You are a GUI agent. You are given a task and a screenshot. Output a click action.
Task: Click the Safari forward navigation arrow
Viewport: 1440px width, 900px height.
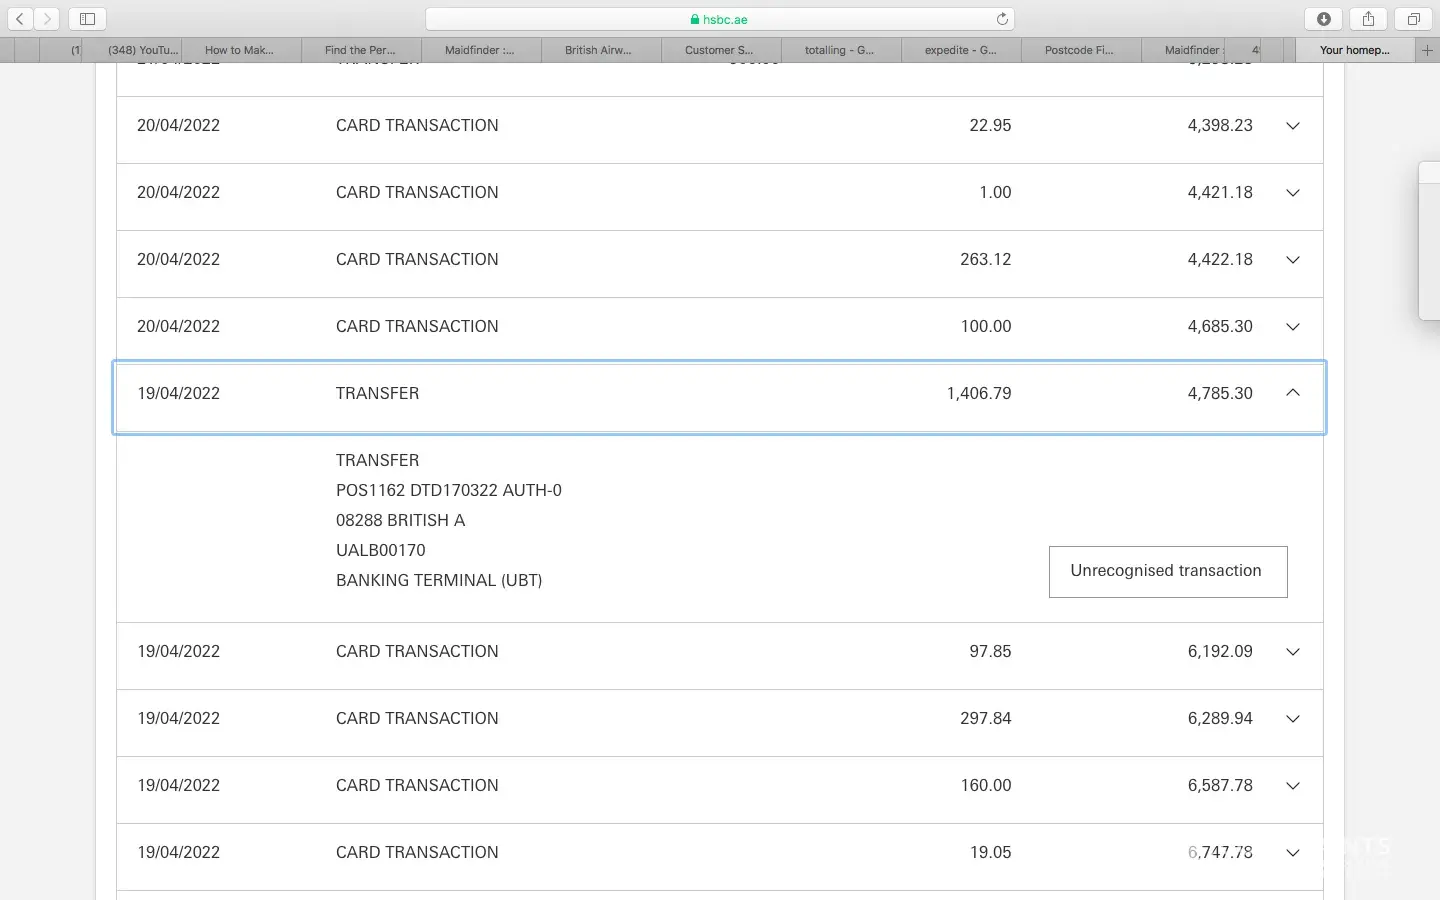click(46, 19)
